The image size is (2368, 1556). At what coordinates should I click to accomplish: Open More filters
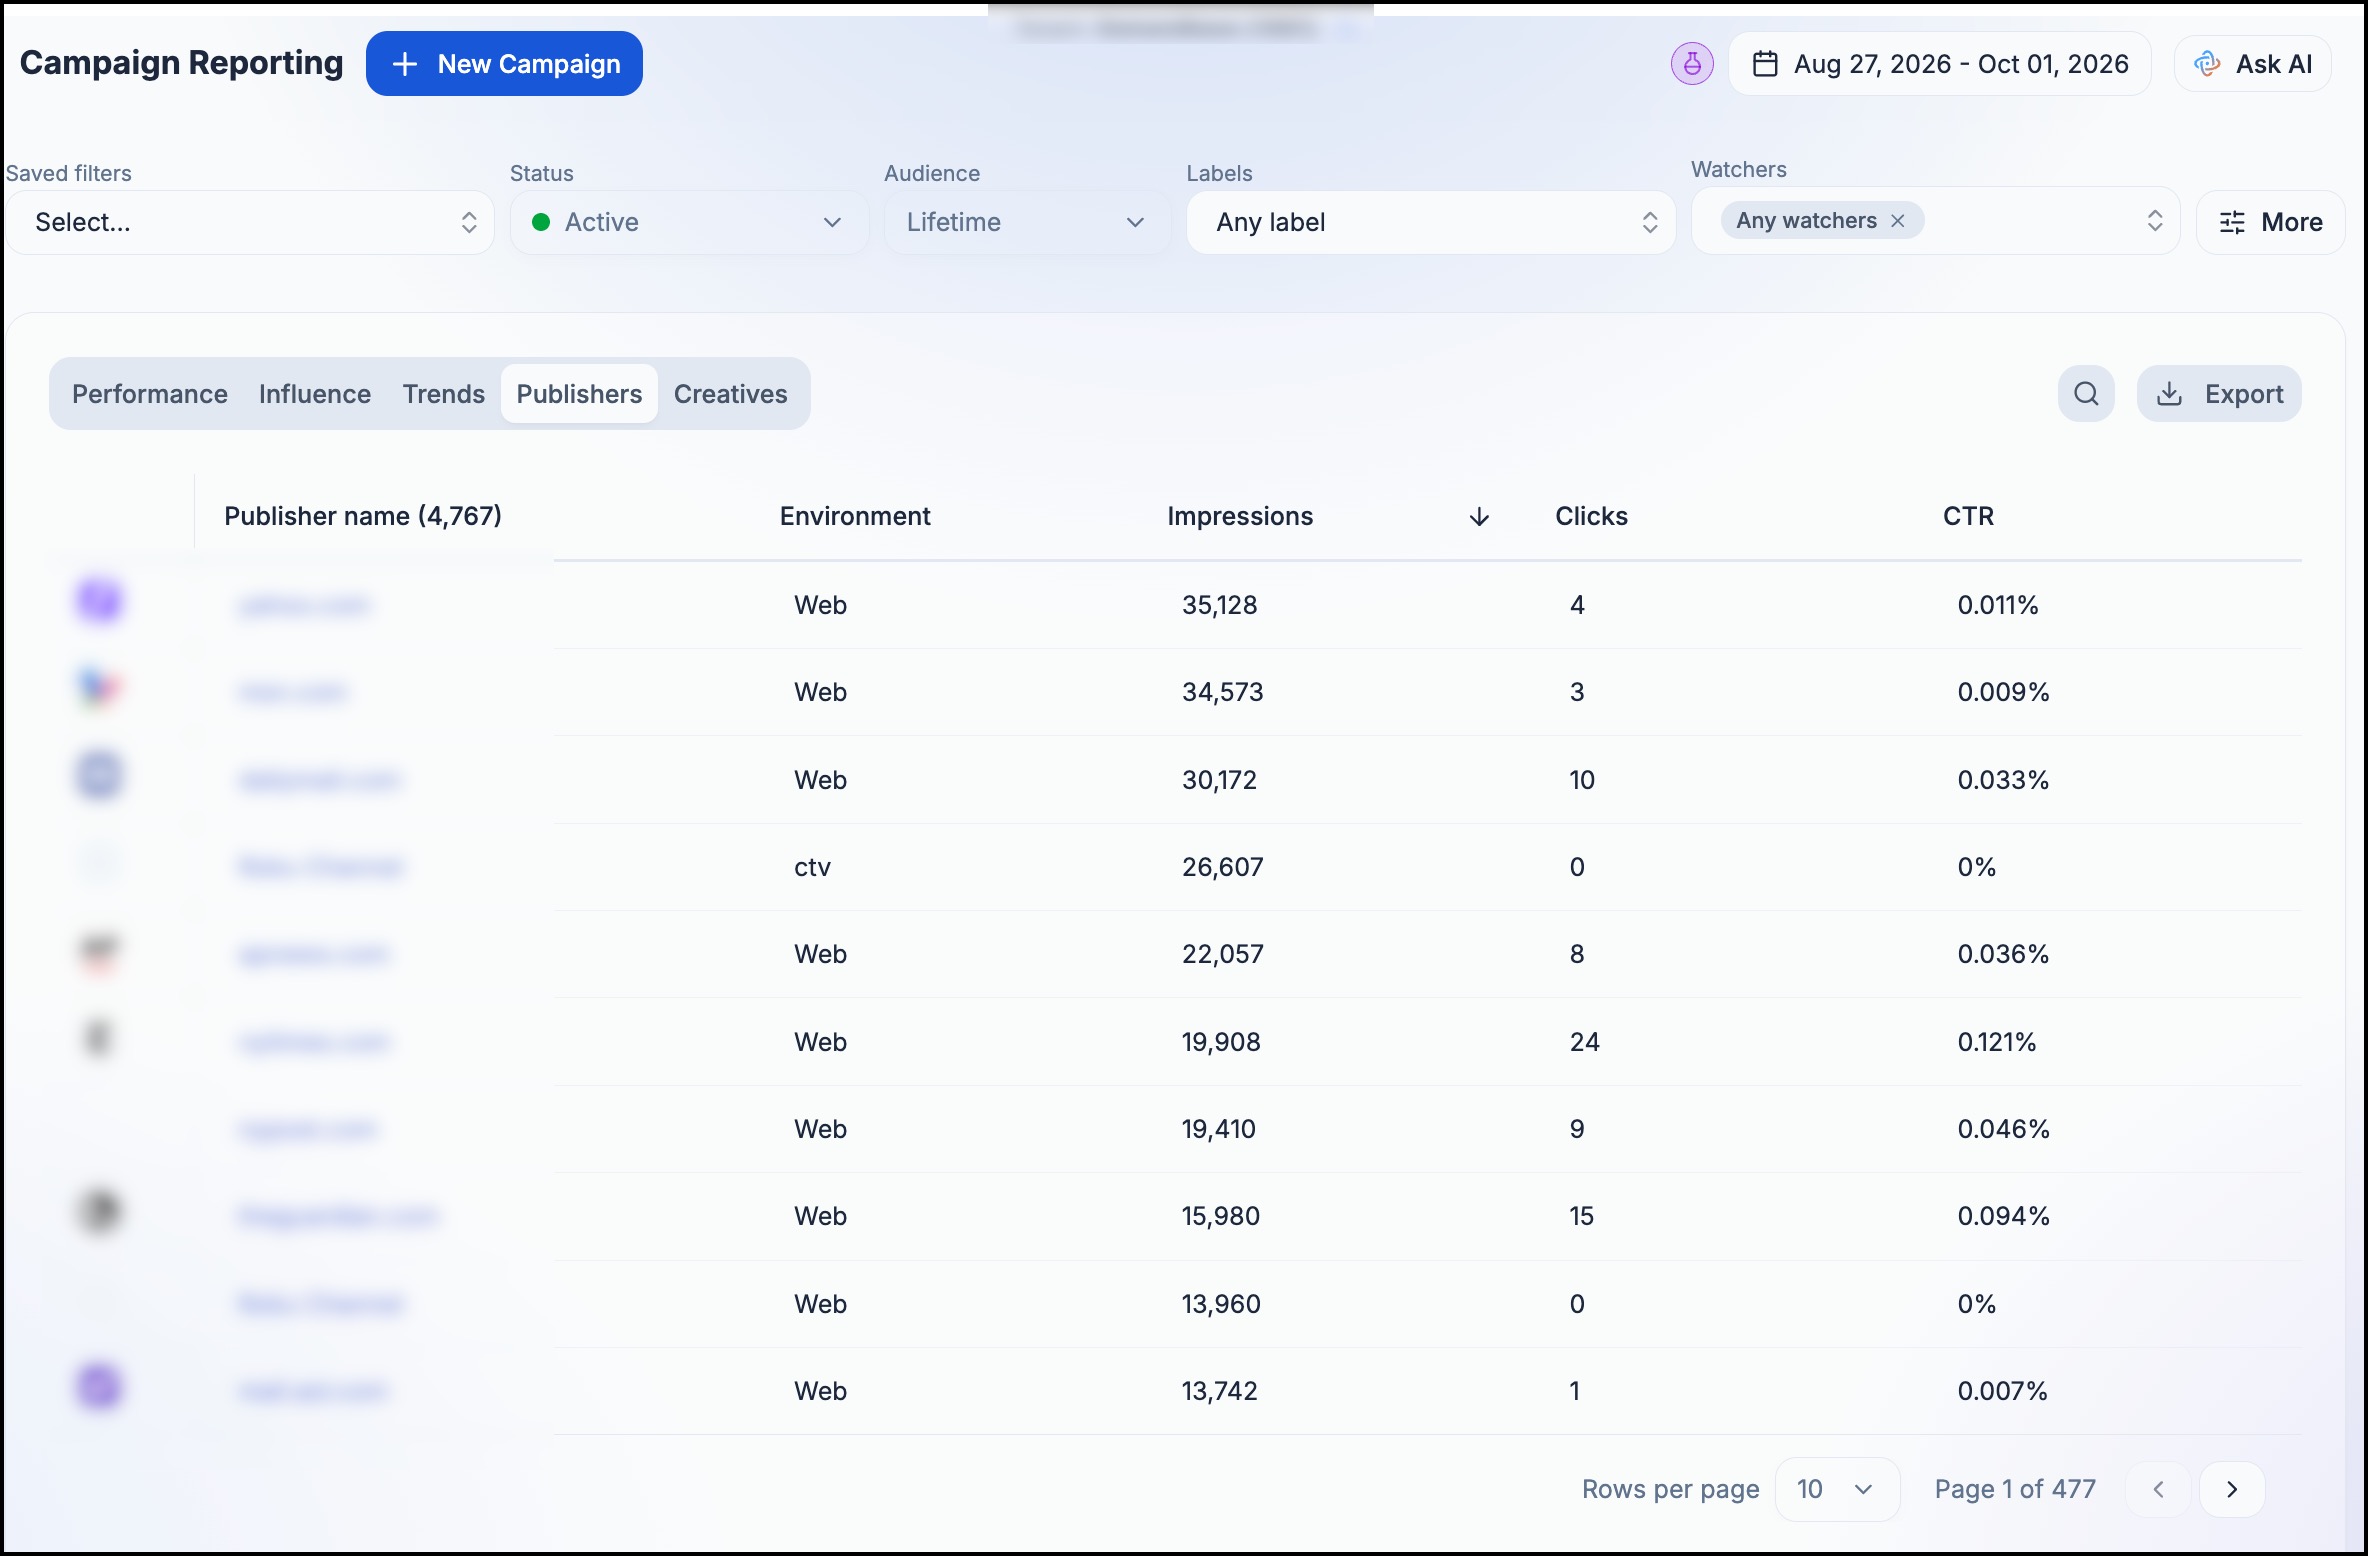(2270, 222)
